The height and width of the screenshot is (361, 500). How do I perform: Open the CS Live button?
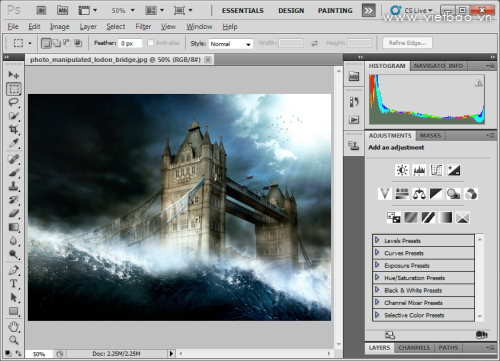(x=412, y=11)
